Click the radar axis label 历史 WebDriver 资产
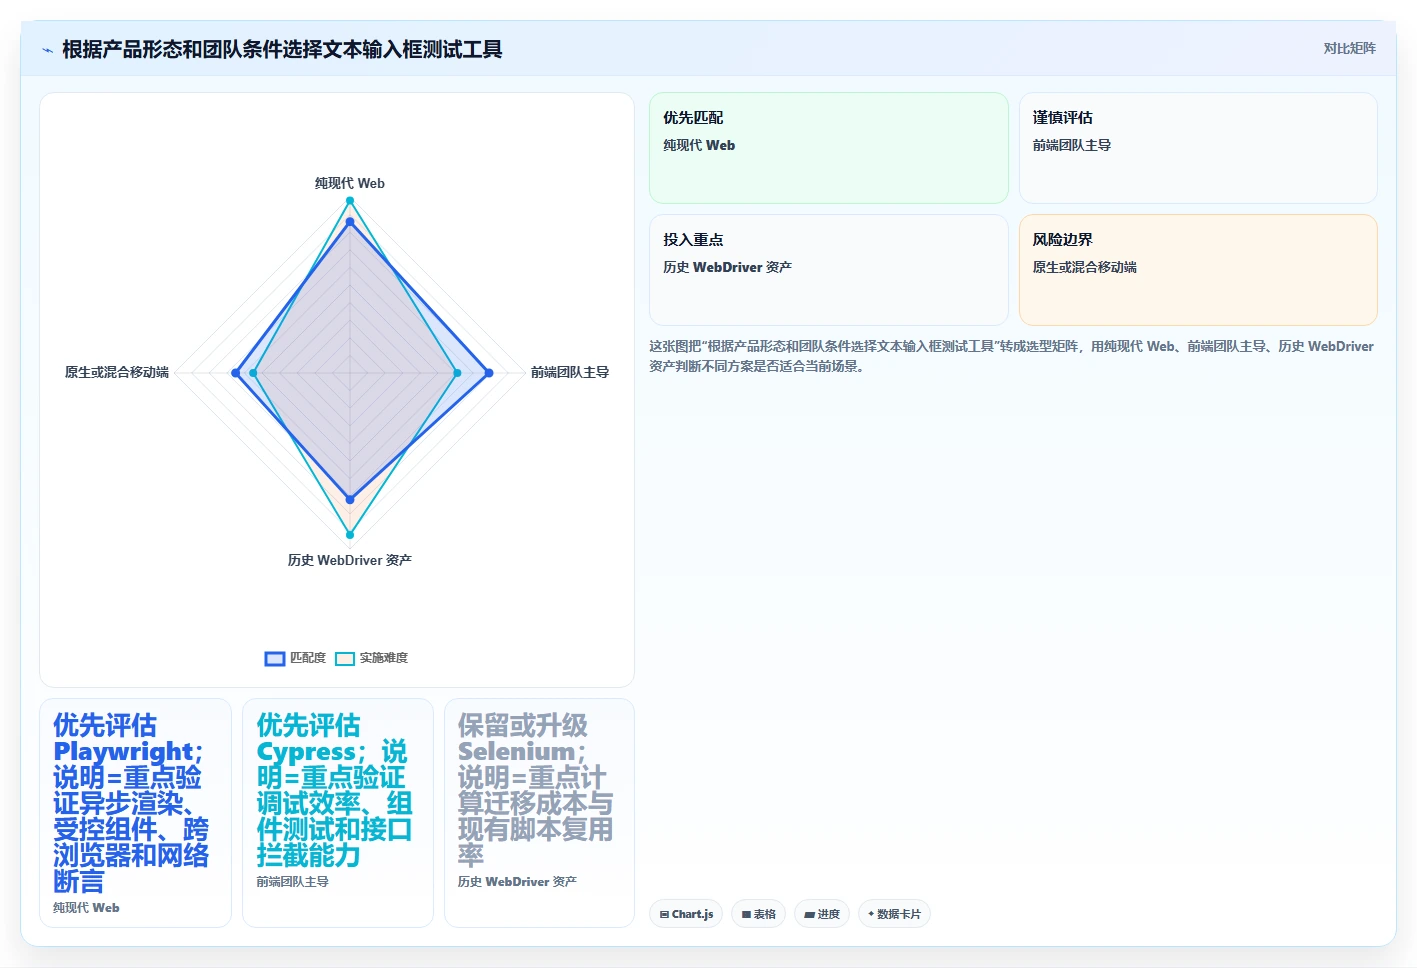 point(350,560)
